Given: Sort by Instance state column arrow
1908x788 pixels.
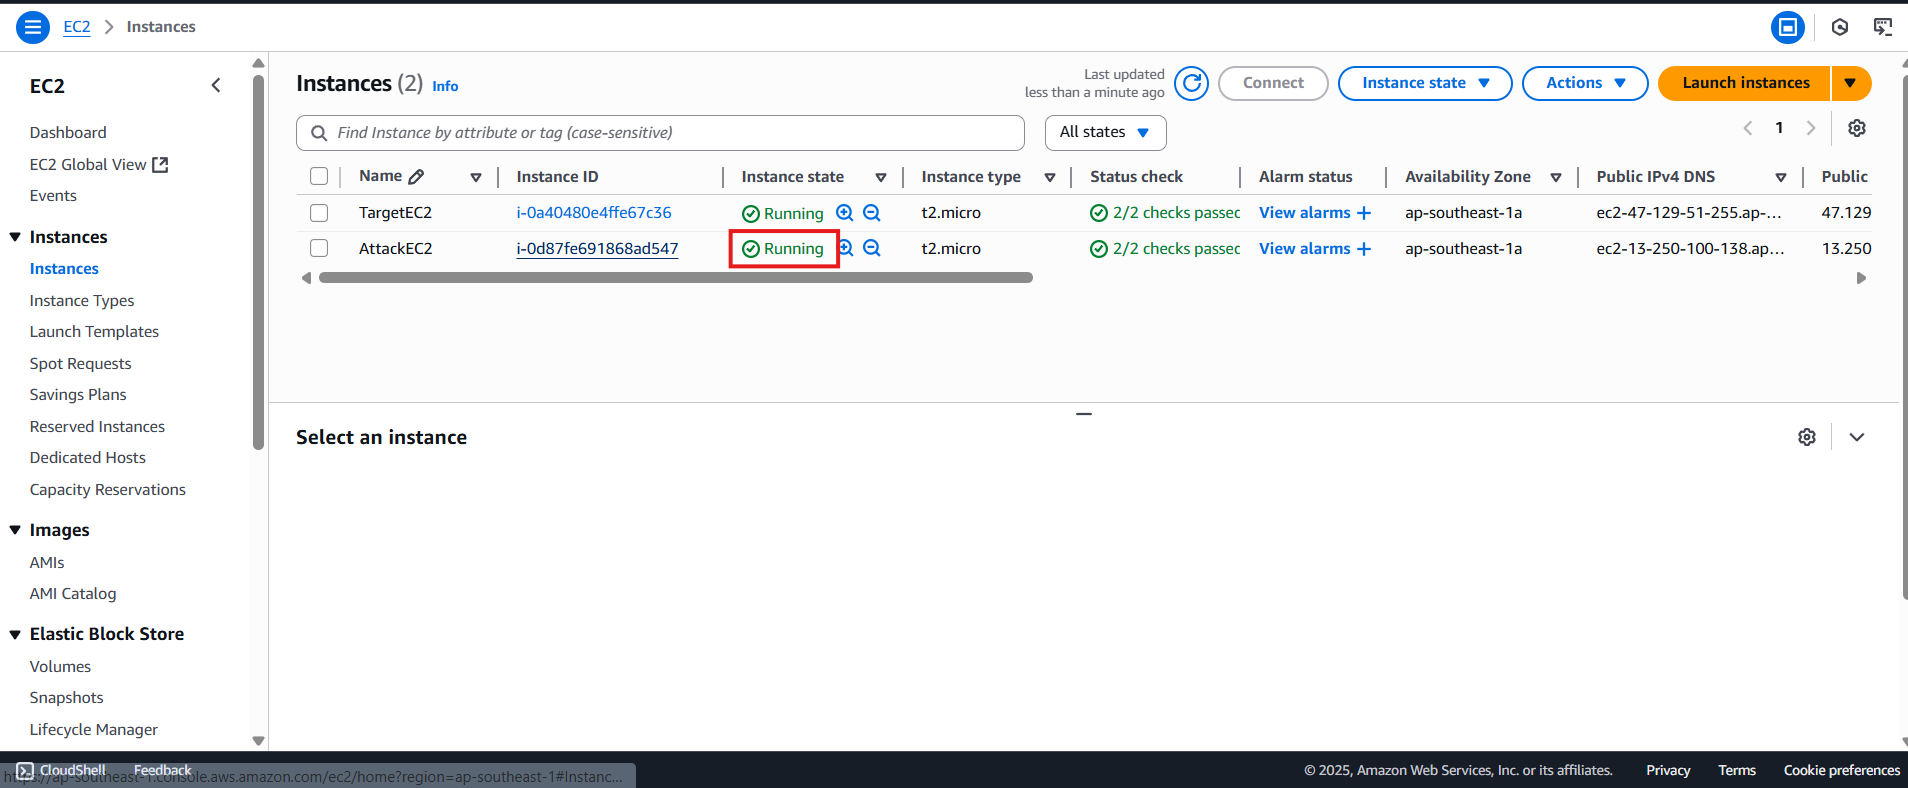Looking at the screenshot, I should [x=881, y=177].
